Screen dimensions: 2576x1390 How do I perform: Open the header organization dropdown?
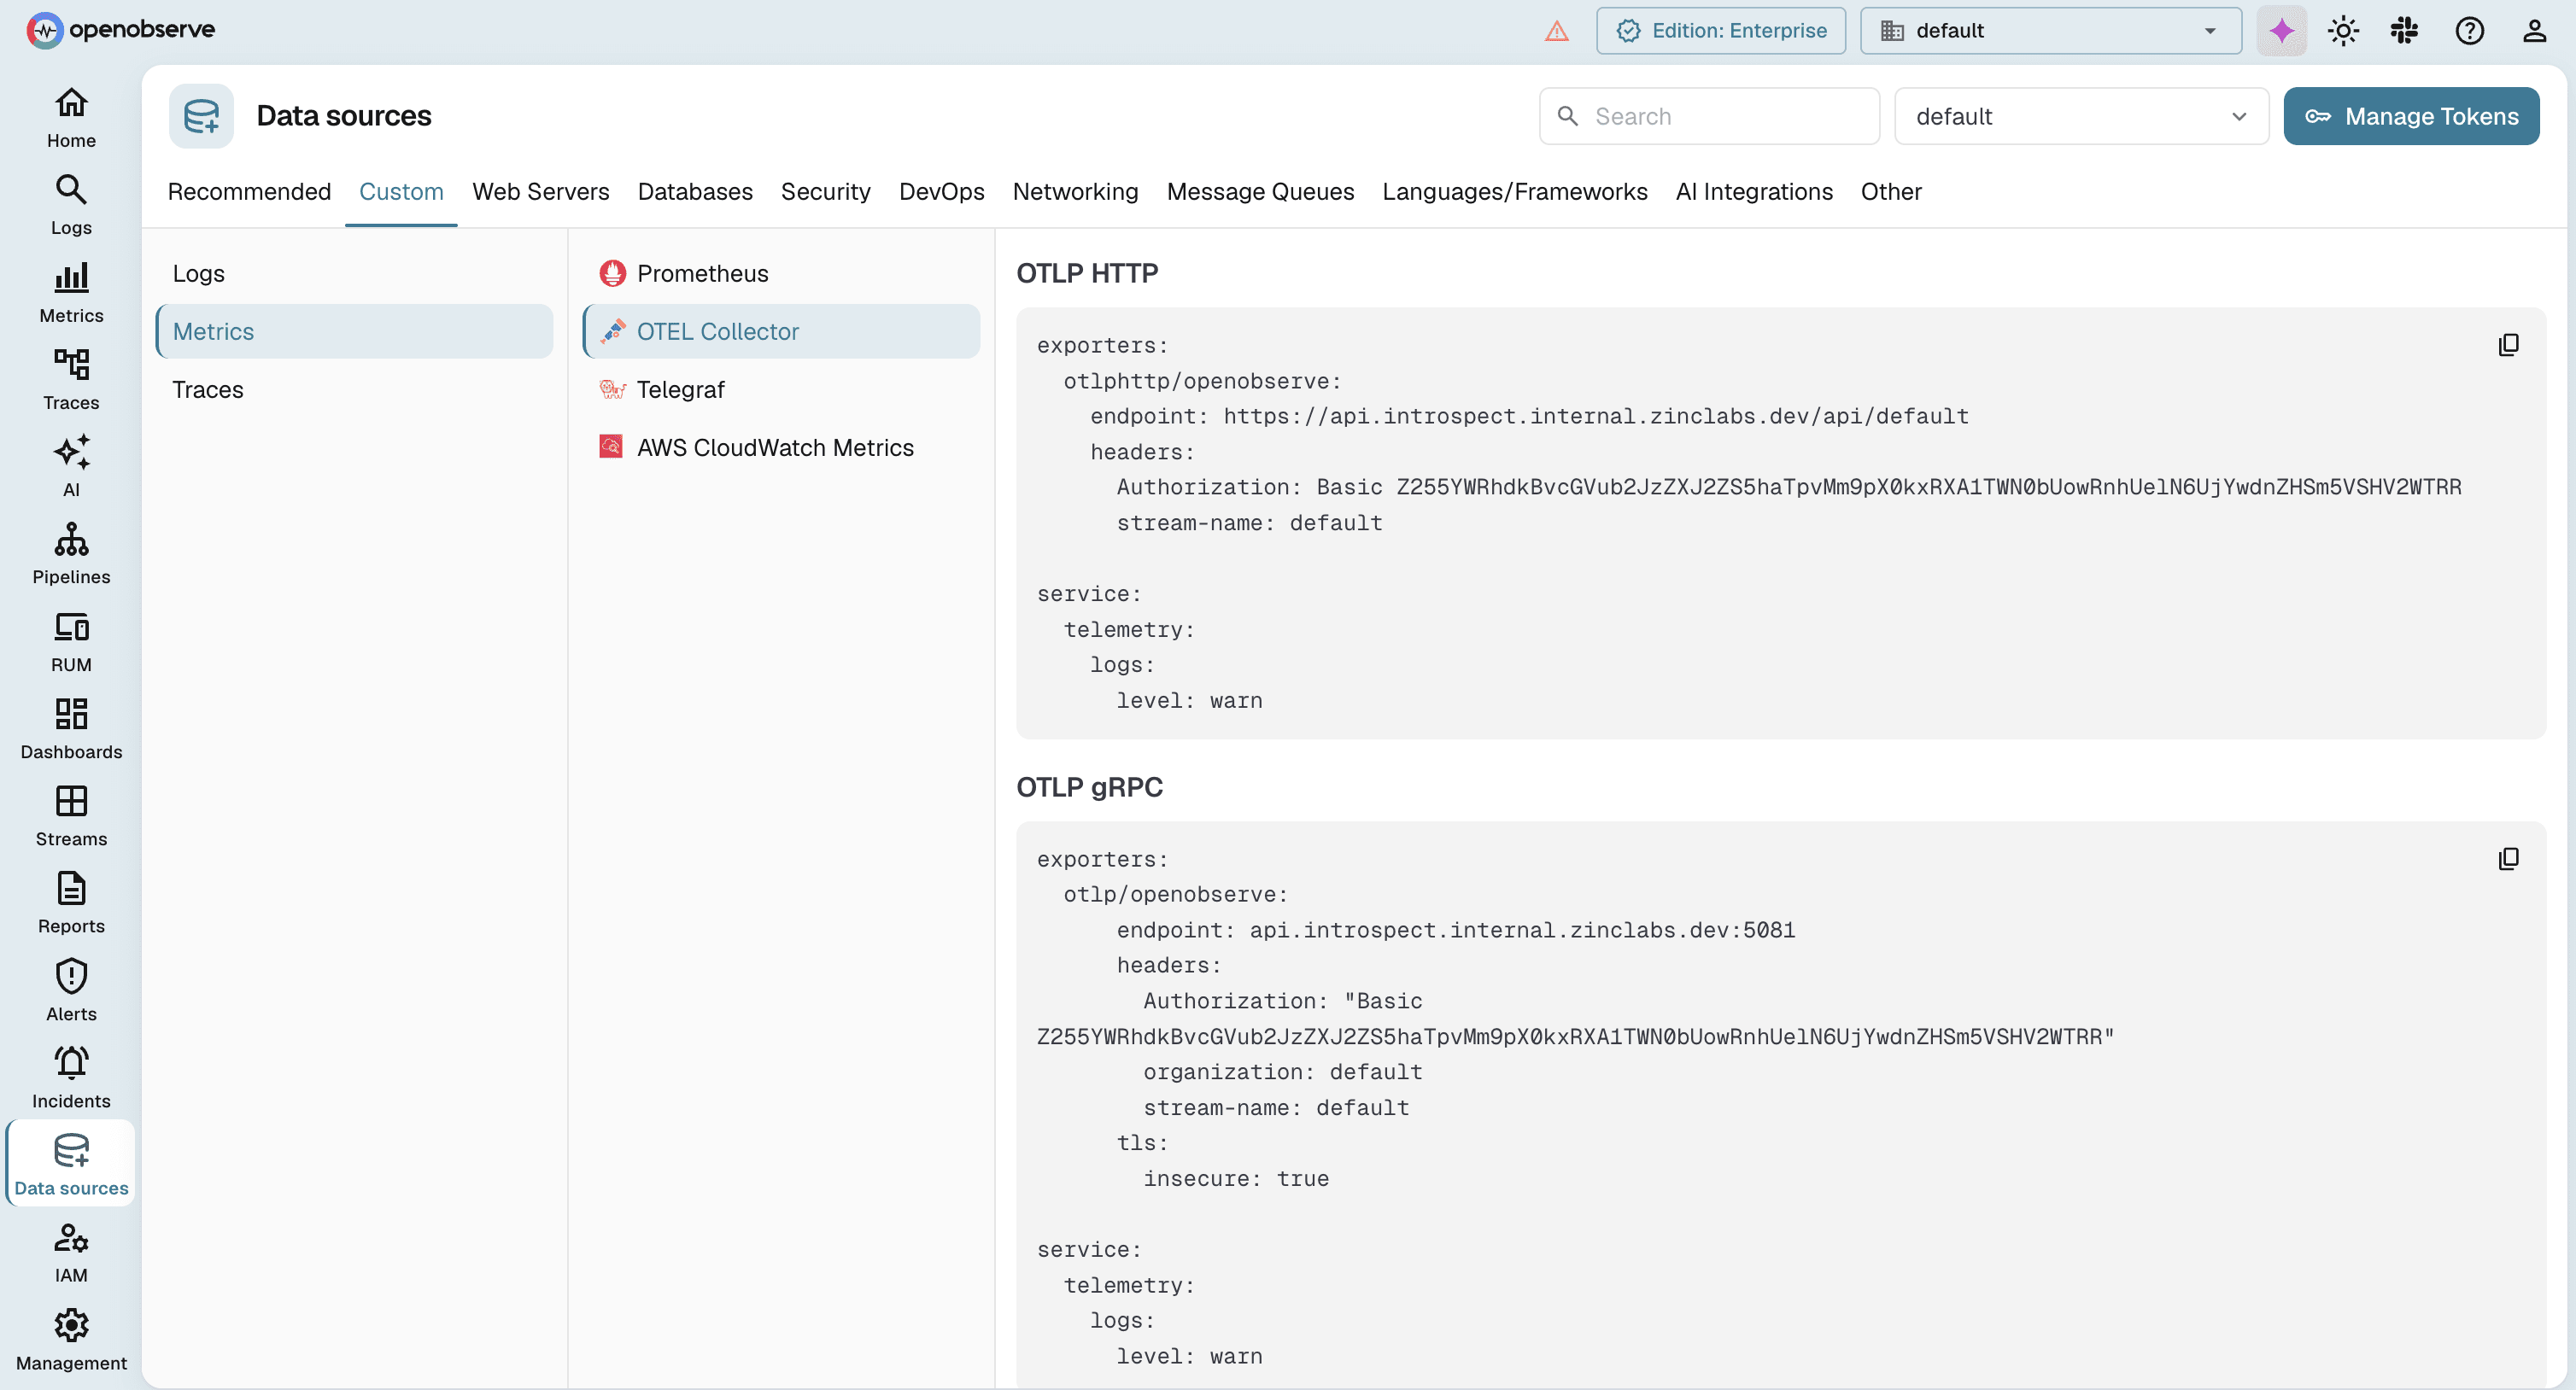point(2050,31)
